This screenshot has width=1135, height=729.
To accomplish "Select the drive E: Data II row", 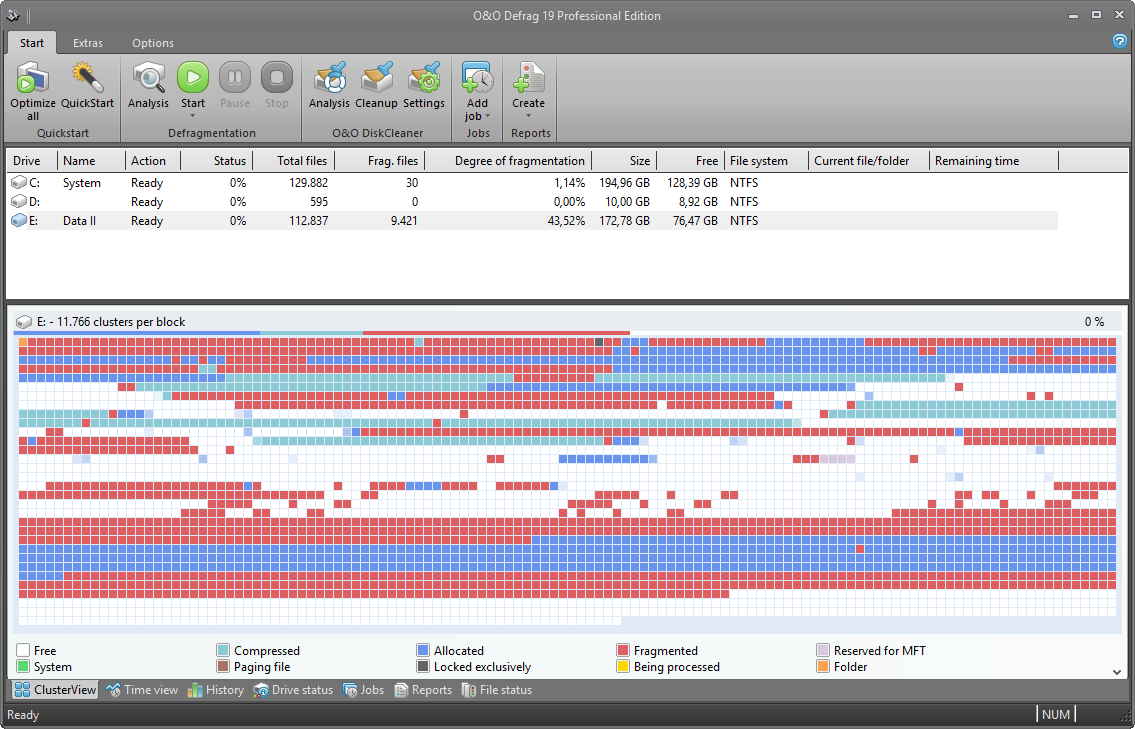I will point(300,221).
